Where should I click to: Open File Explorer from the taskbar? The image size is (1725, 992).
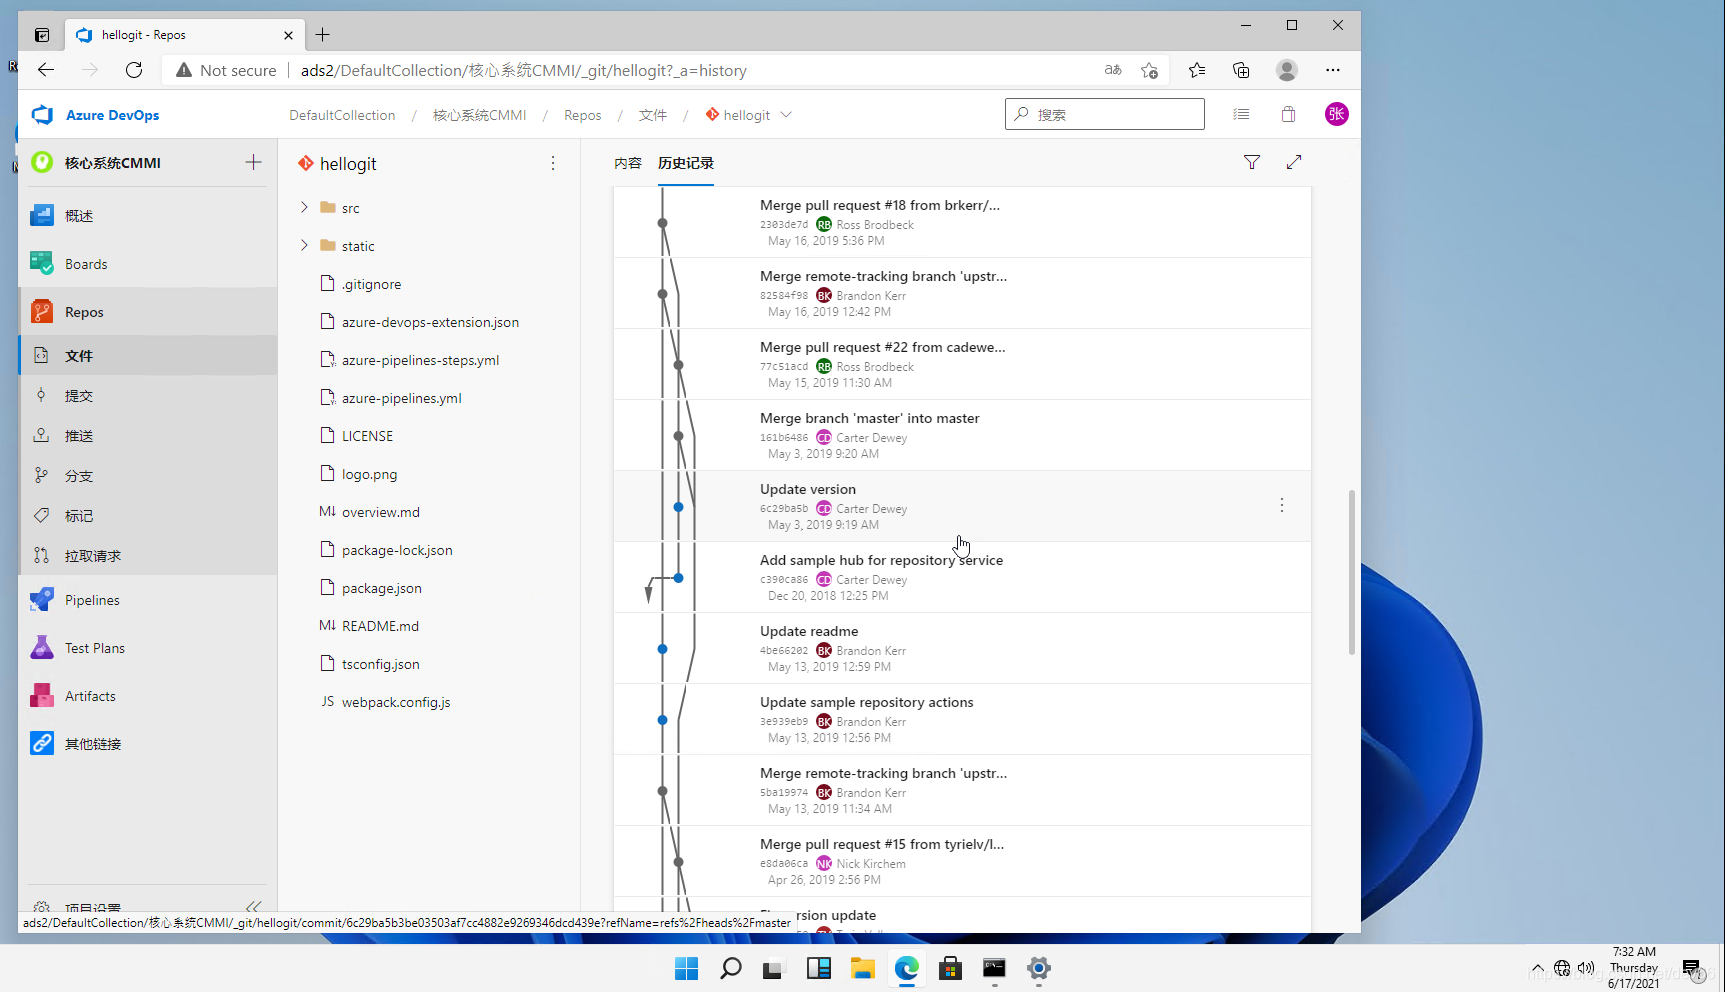point(862,968)
